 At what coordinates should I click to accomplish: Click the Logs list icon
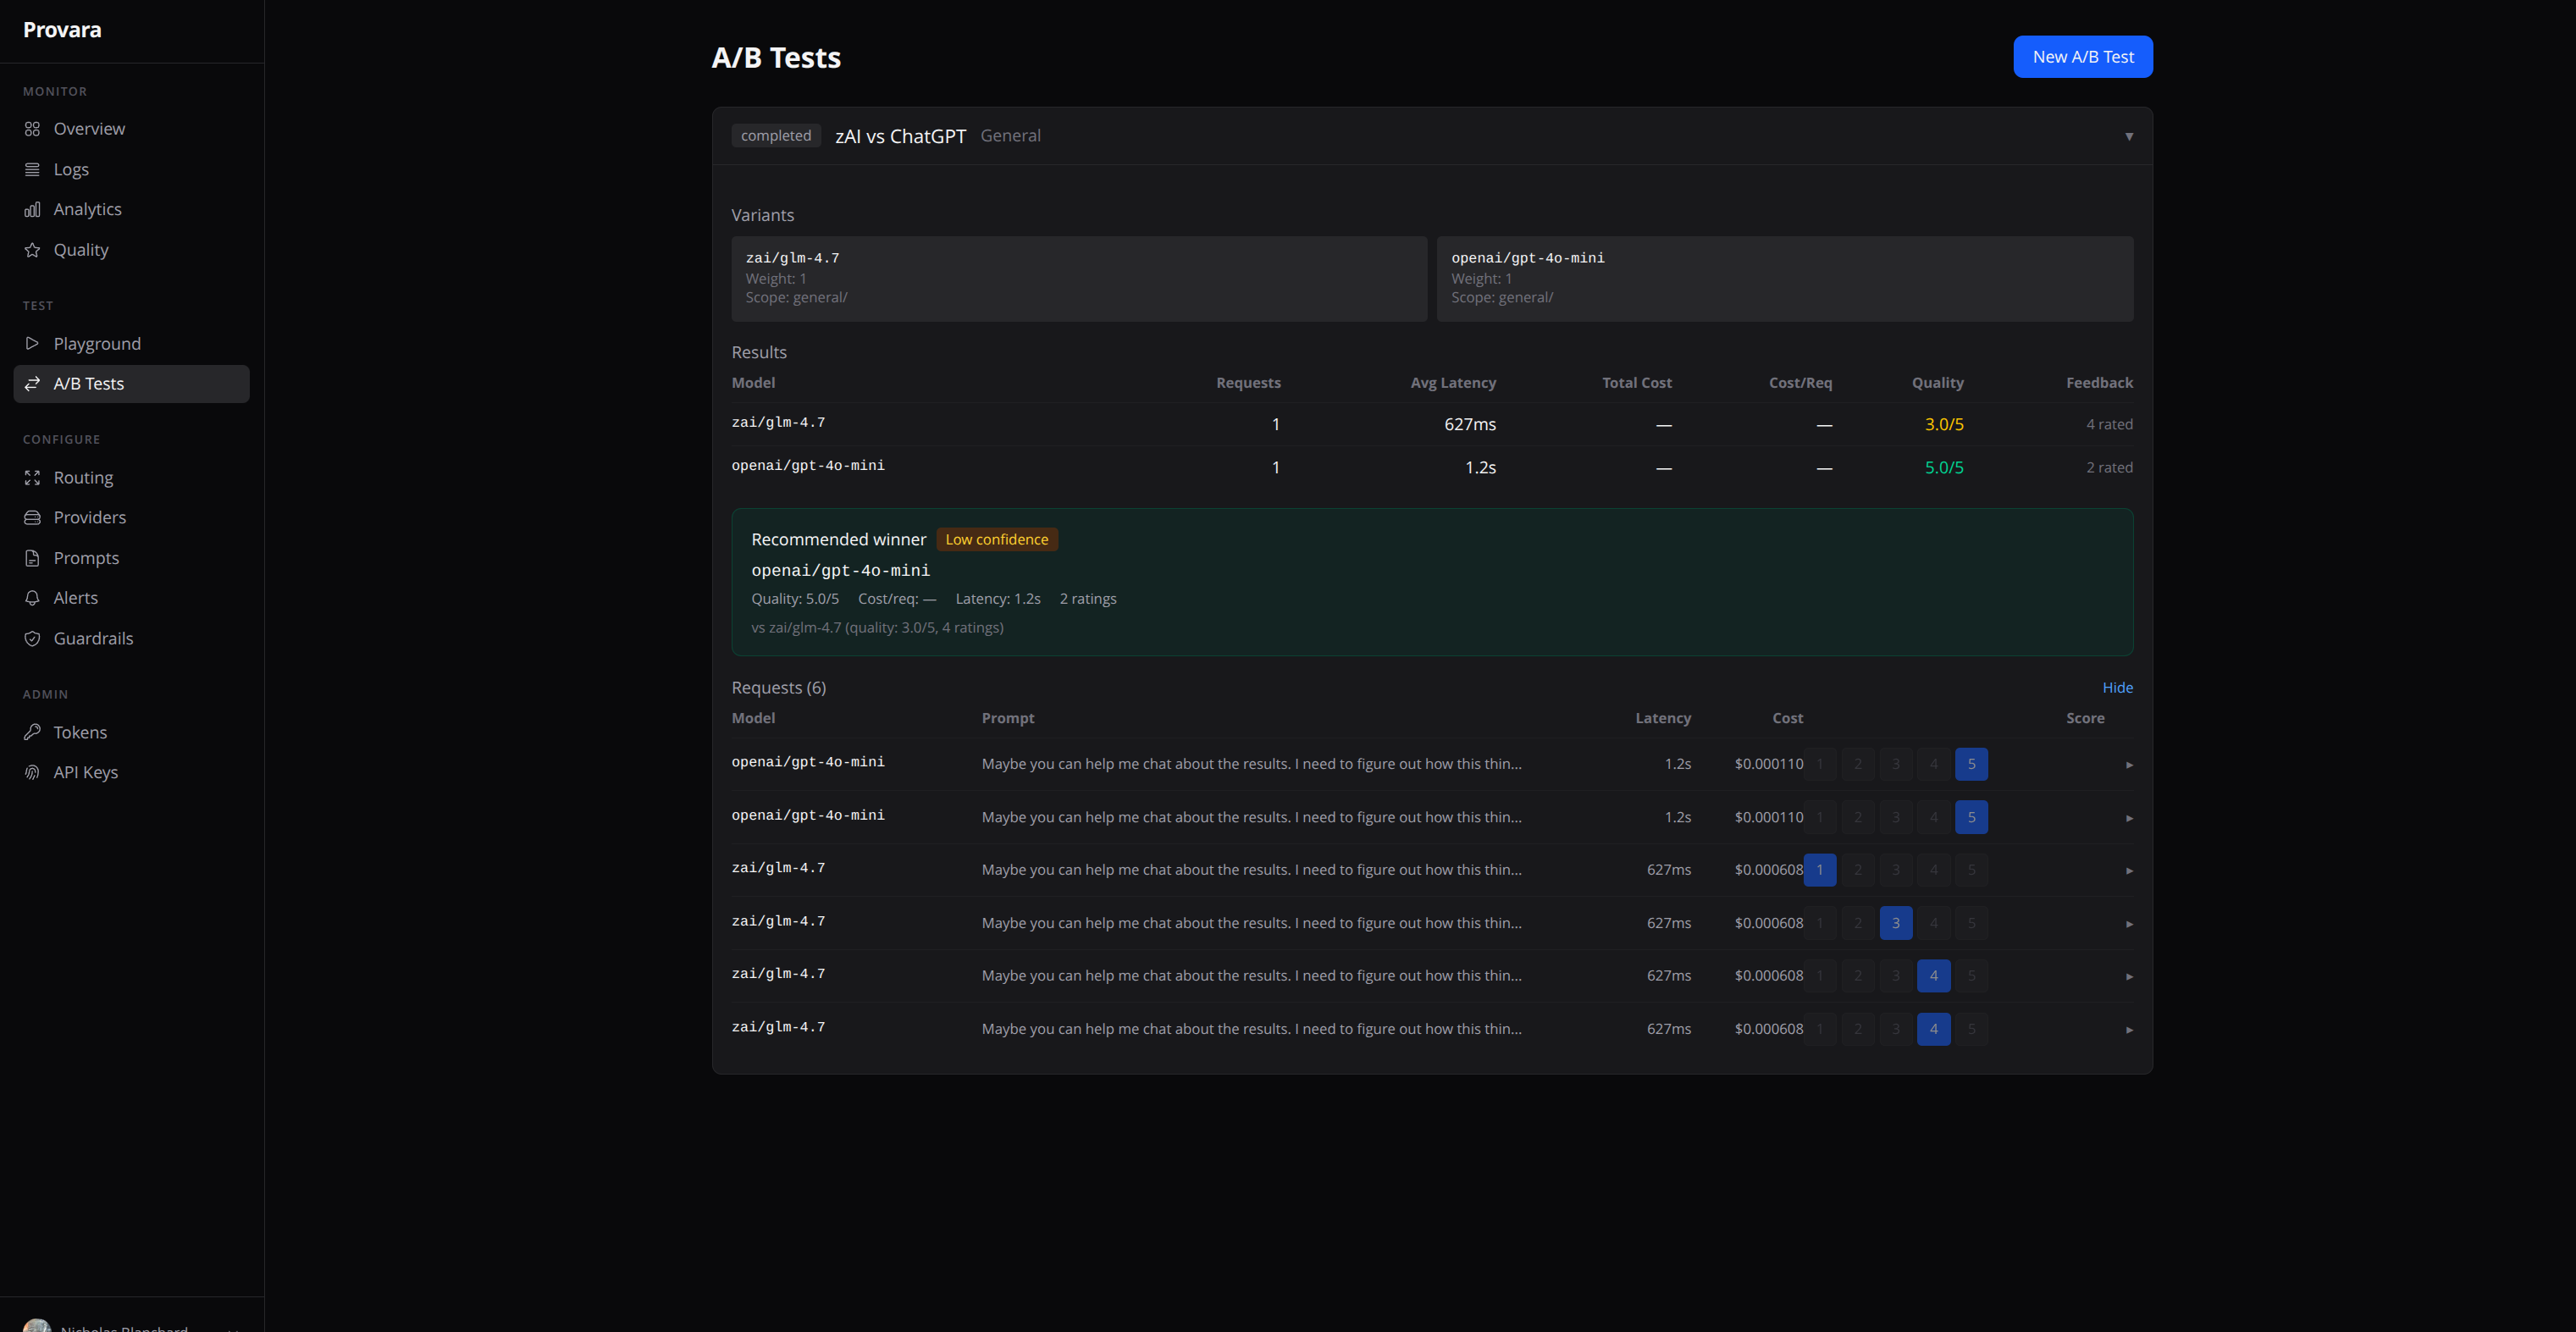(32, 169)
